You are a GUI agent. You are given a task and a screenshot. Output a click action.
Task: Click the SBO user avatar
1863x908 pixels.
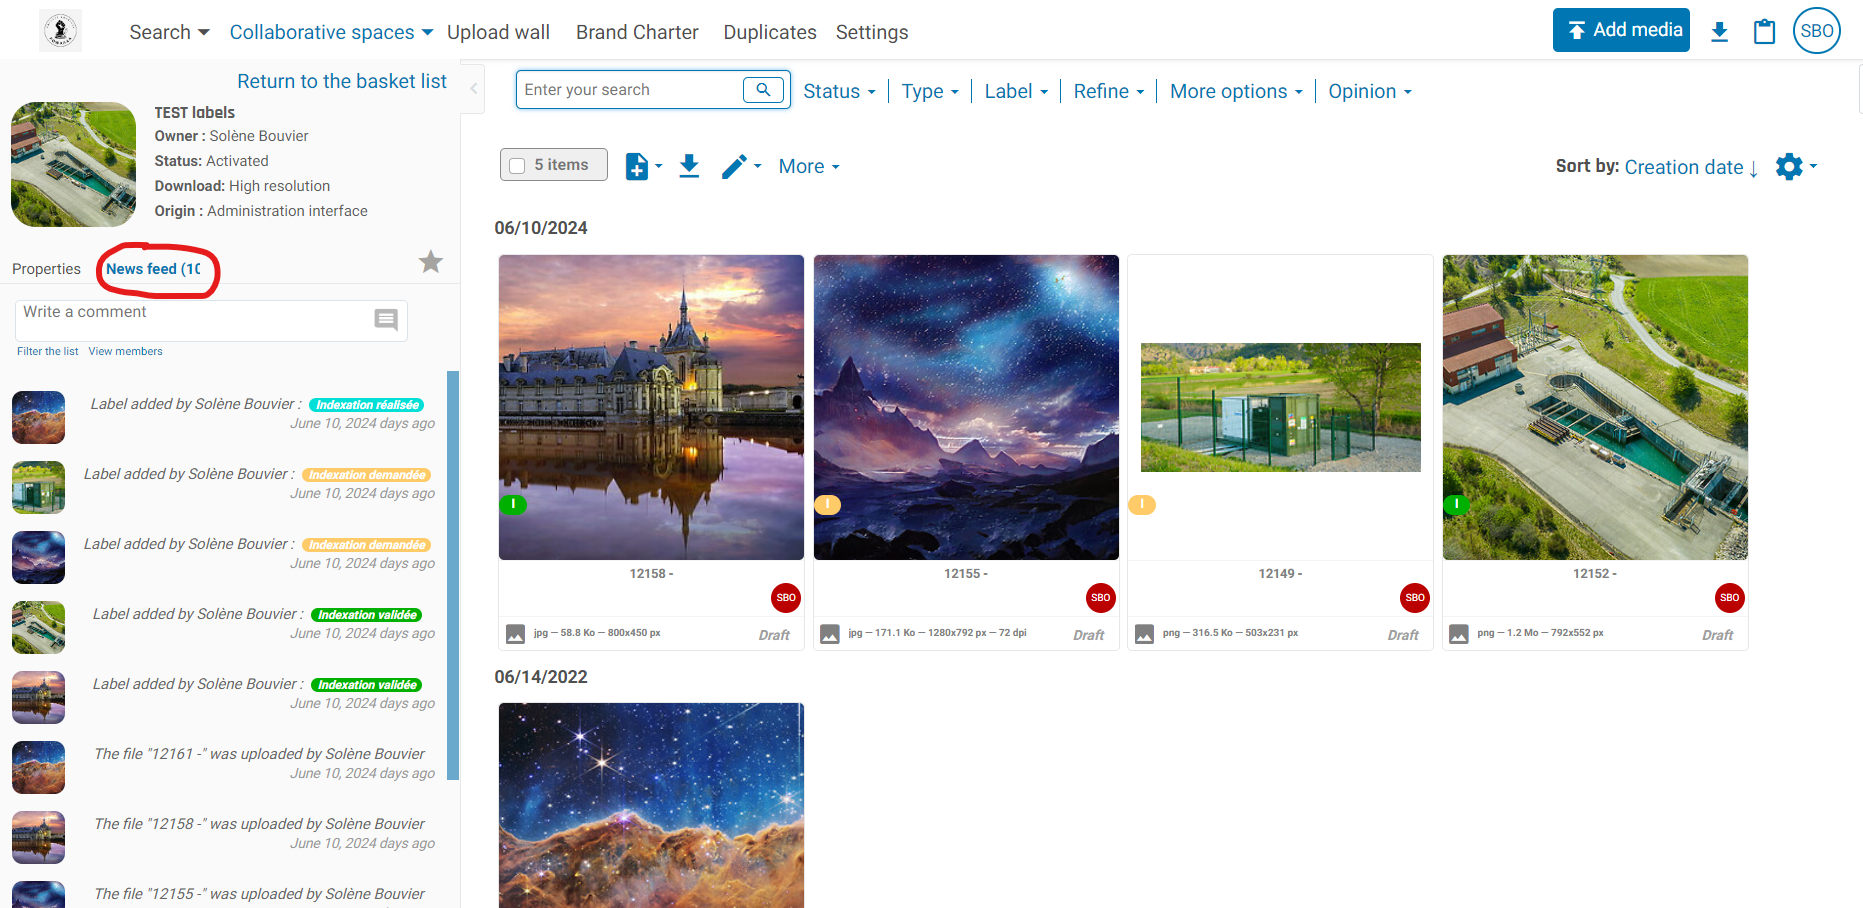(1816, 31)
